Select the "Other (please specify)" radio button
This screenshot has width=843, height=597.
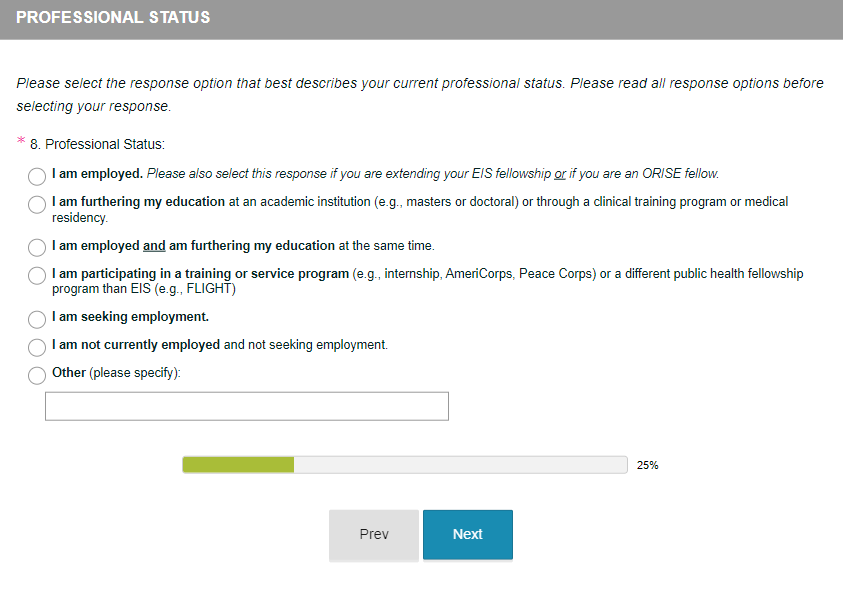(37, 375)
